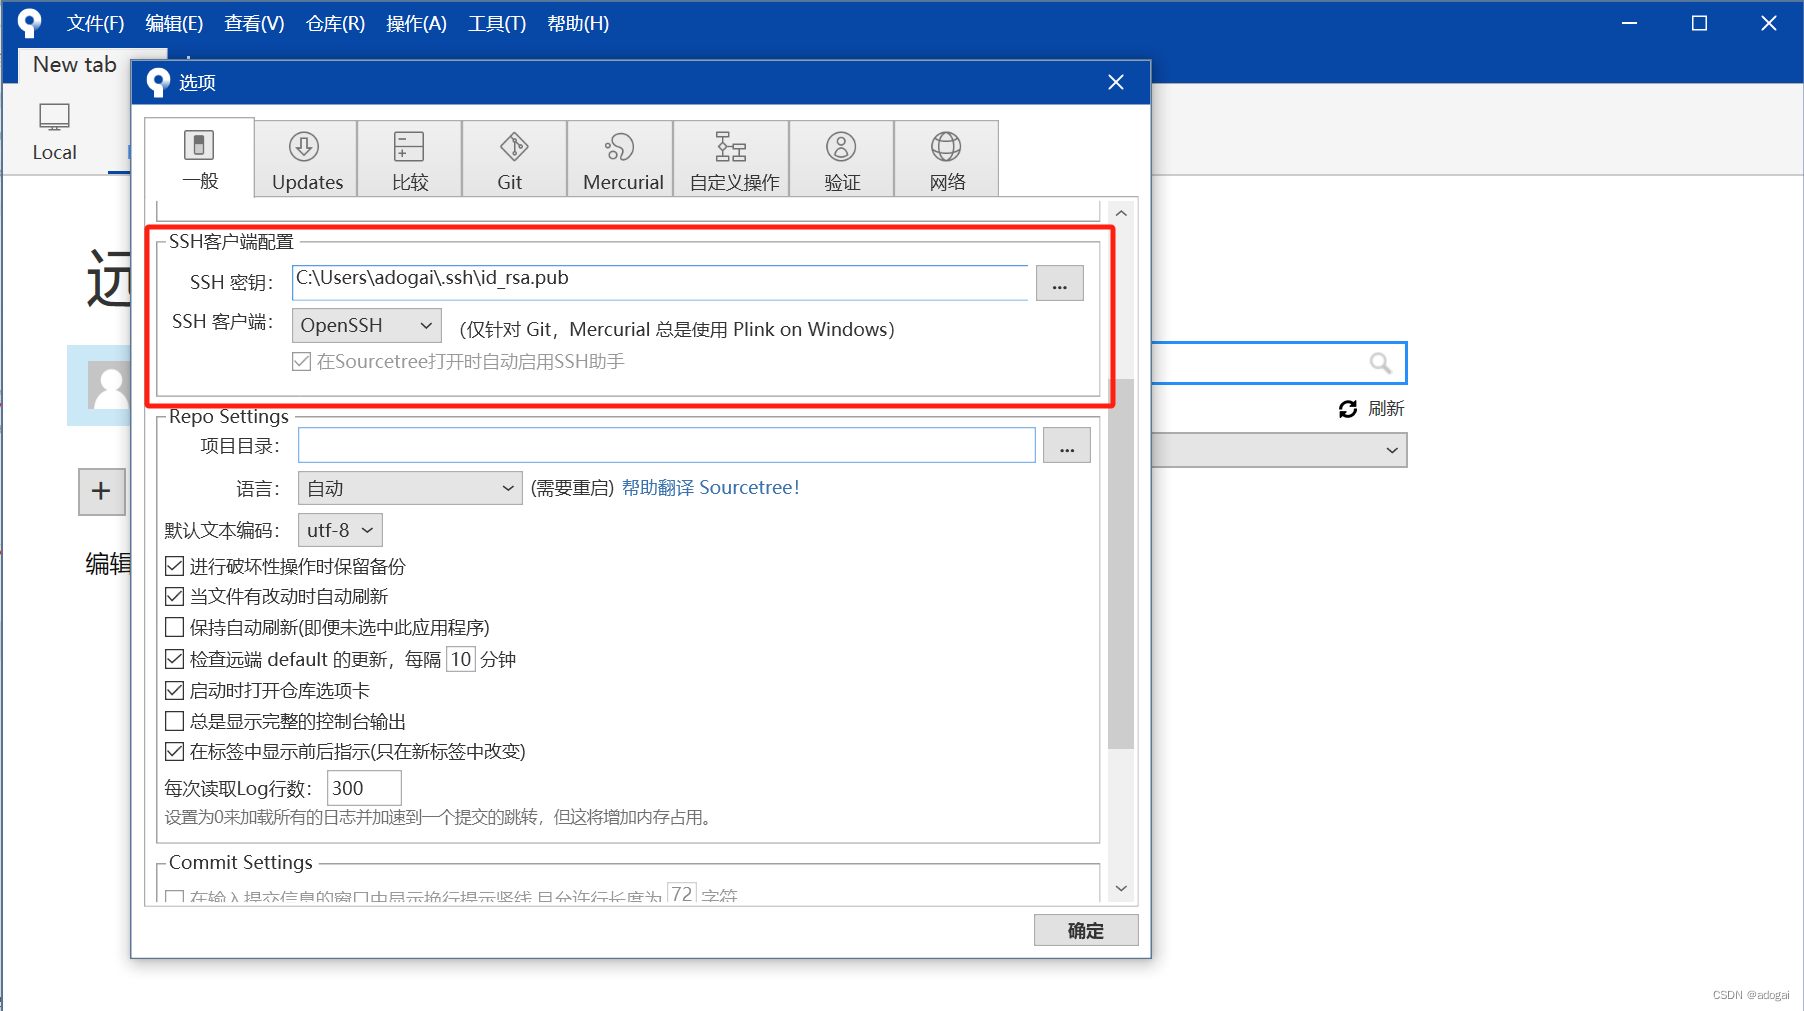The height and width of the screenshot is (1011, 1804).
Task: Click the 确定 OK button
Action: click(1086, 930)
